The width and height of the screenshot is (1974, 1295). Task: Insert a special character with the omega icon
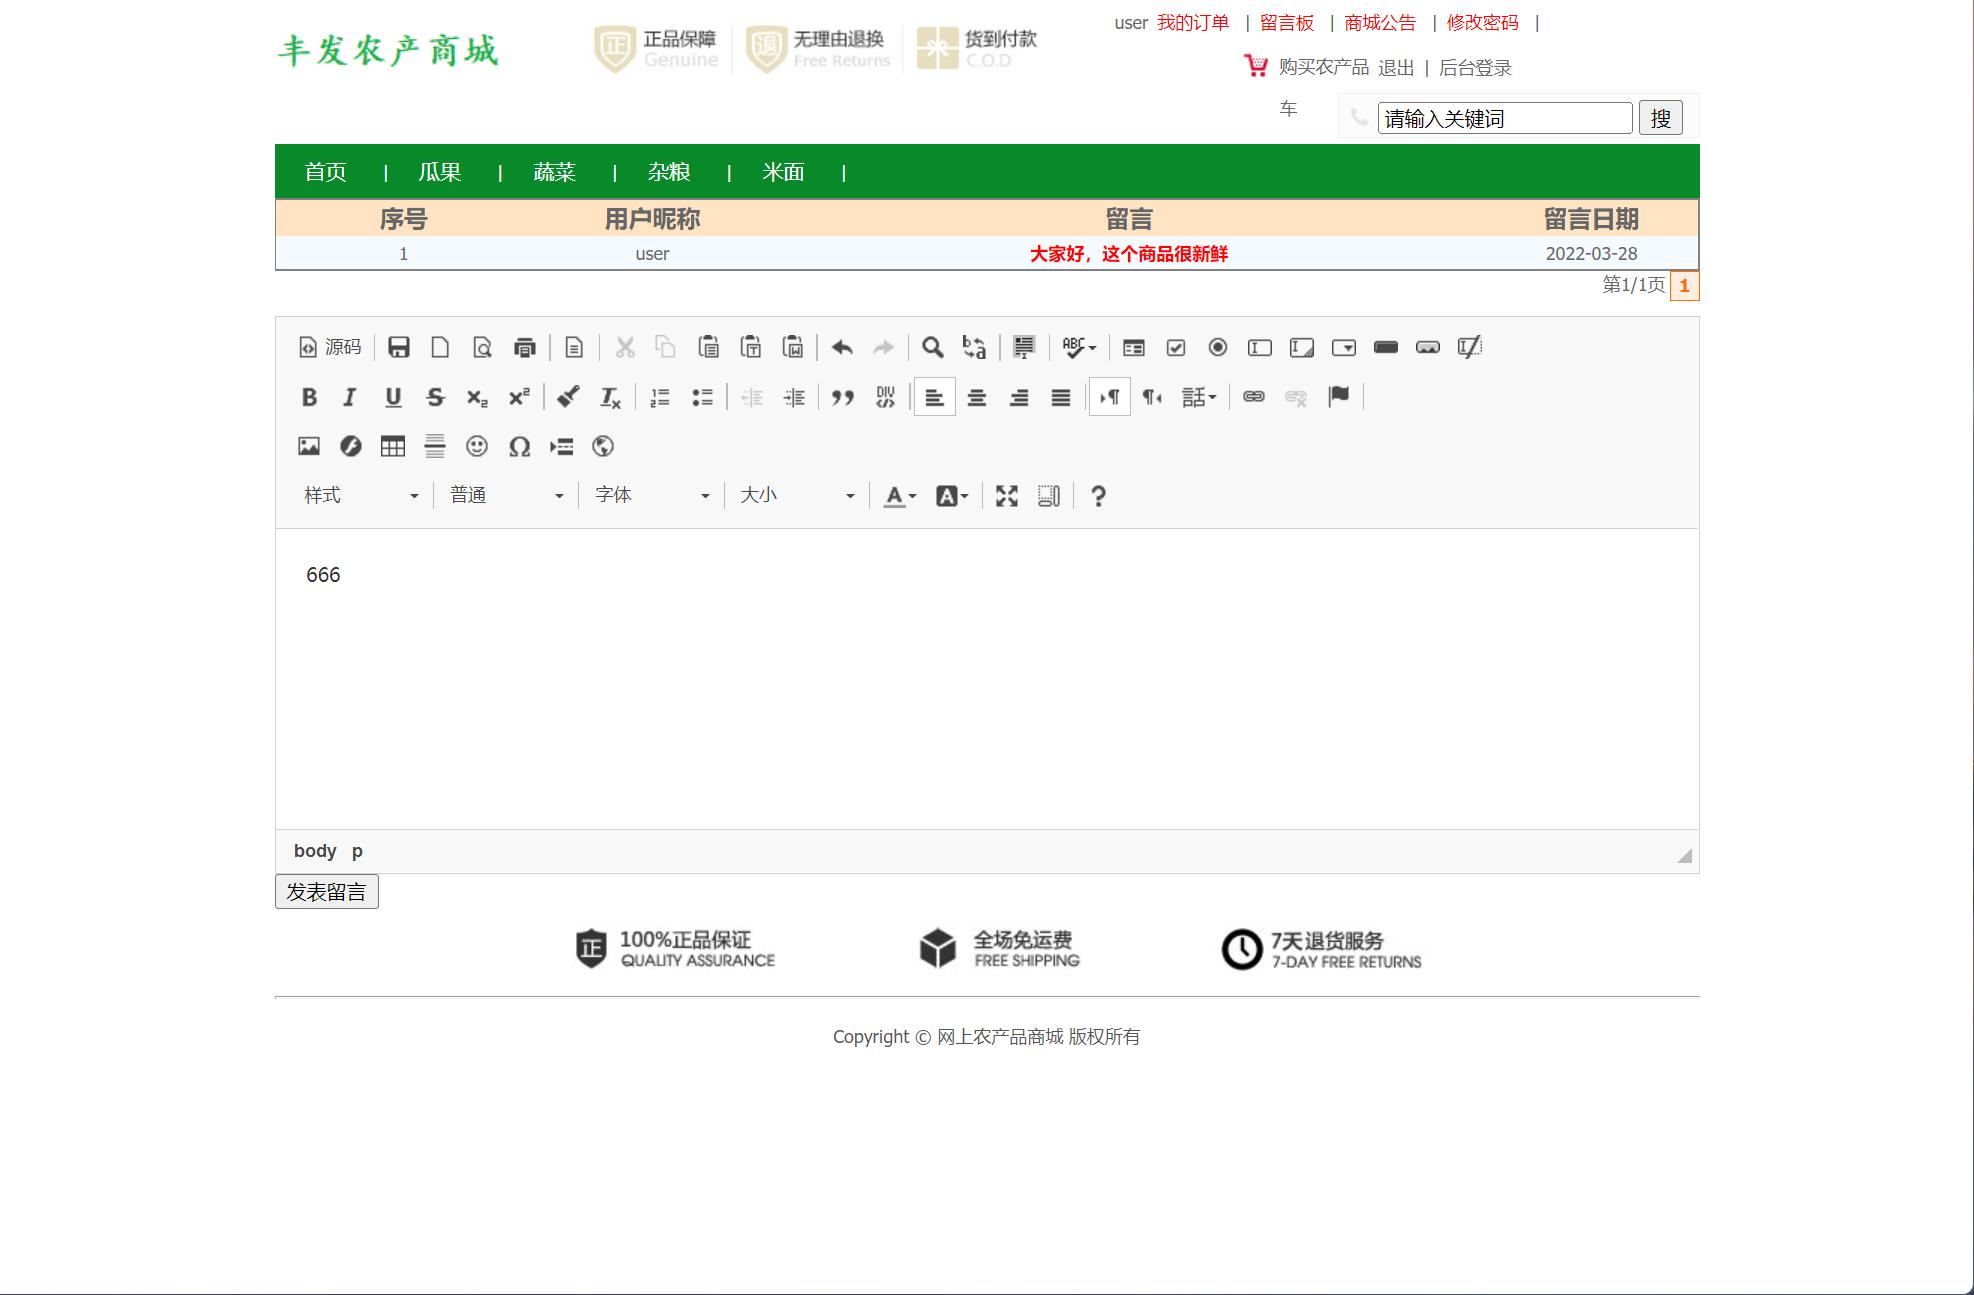click(520, 447)
